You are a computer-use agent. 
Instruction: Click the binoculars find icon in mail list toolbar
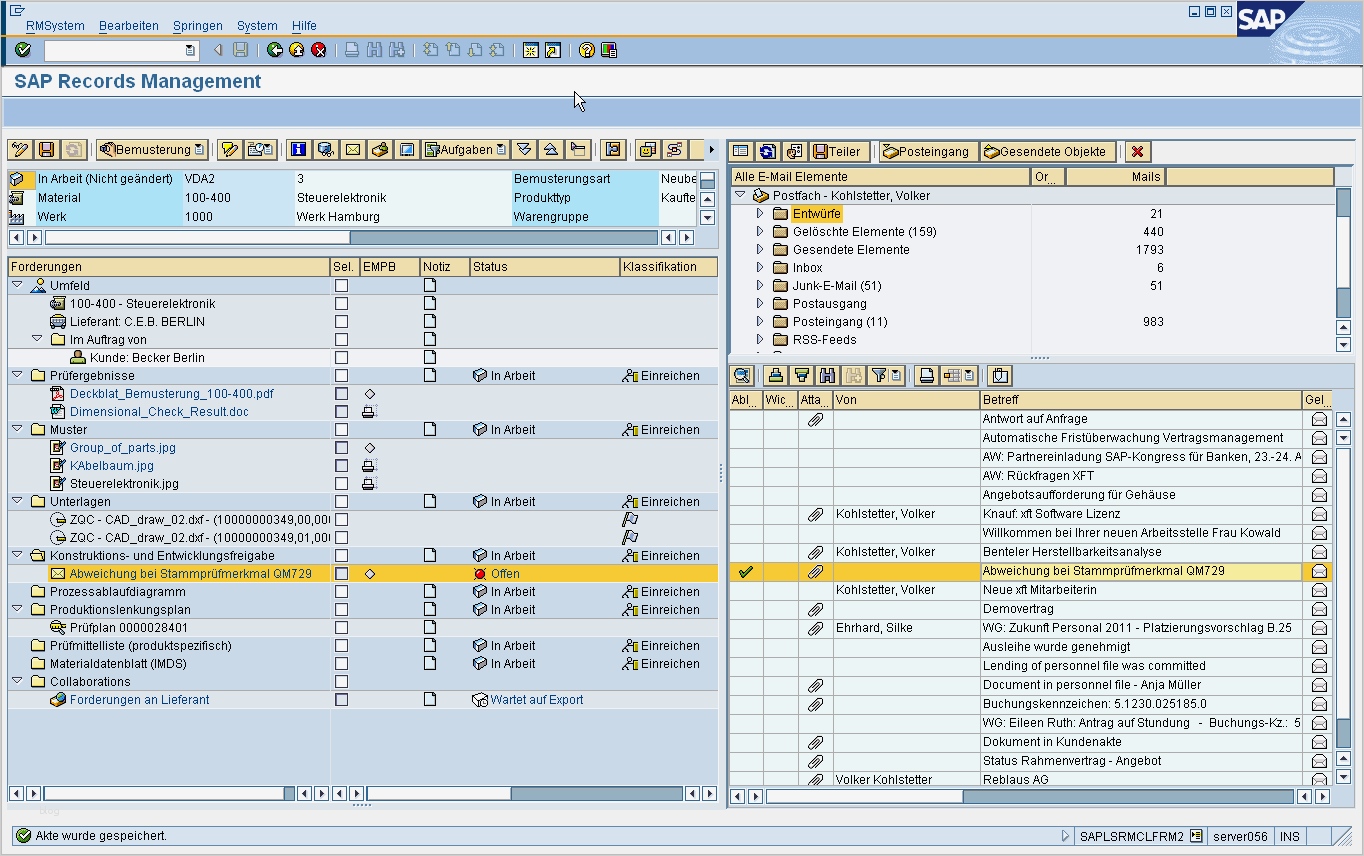coord(827,376)
